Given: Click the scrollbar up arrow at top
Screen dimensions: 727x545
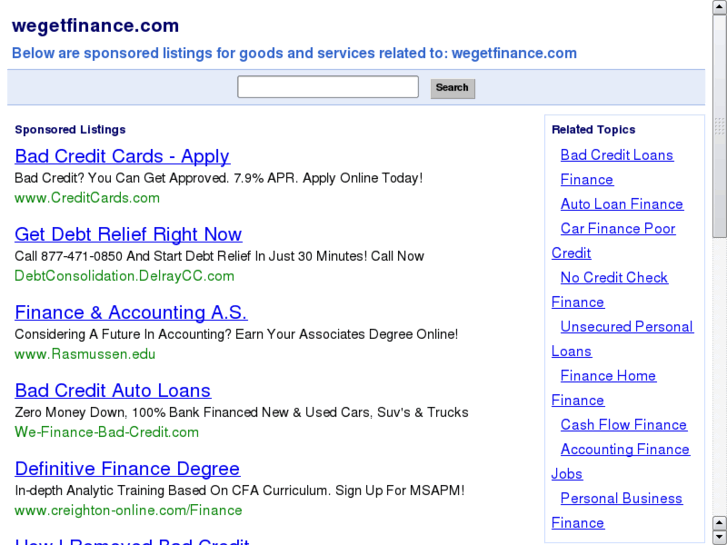Looking at the screenshot, I should (x=720, y=6).
